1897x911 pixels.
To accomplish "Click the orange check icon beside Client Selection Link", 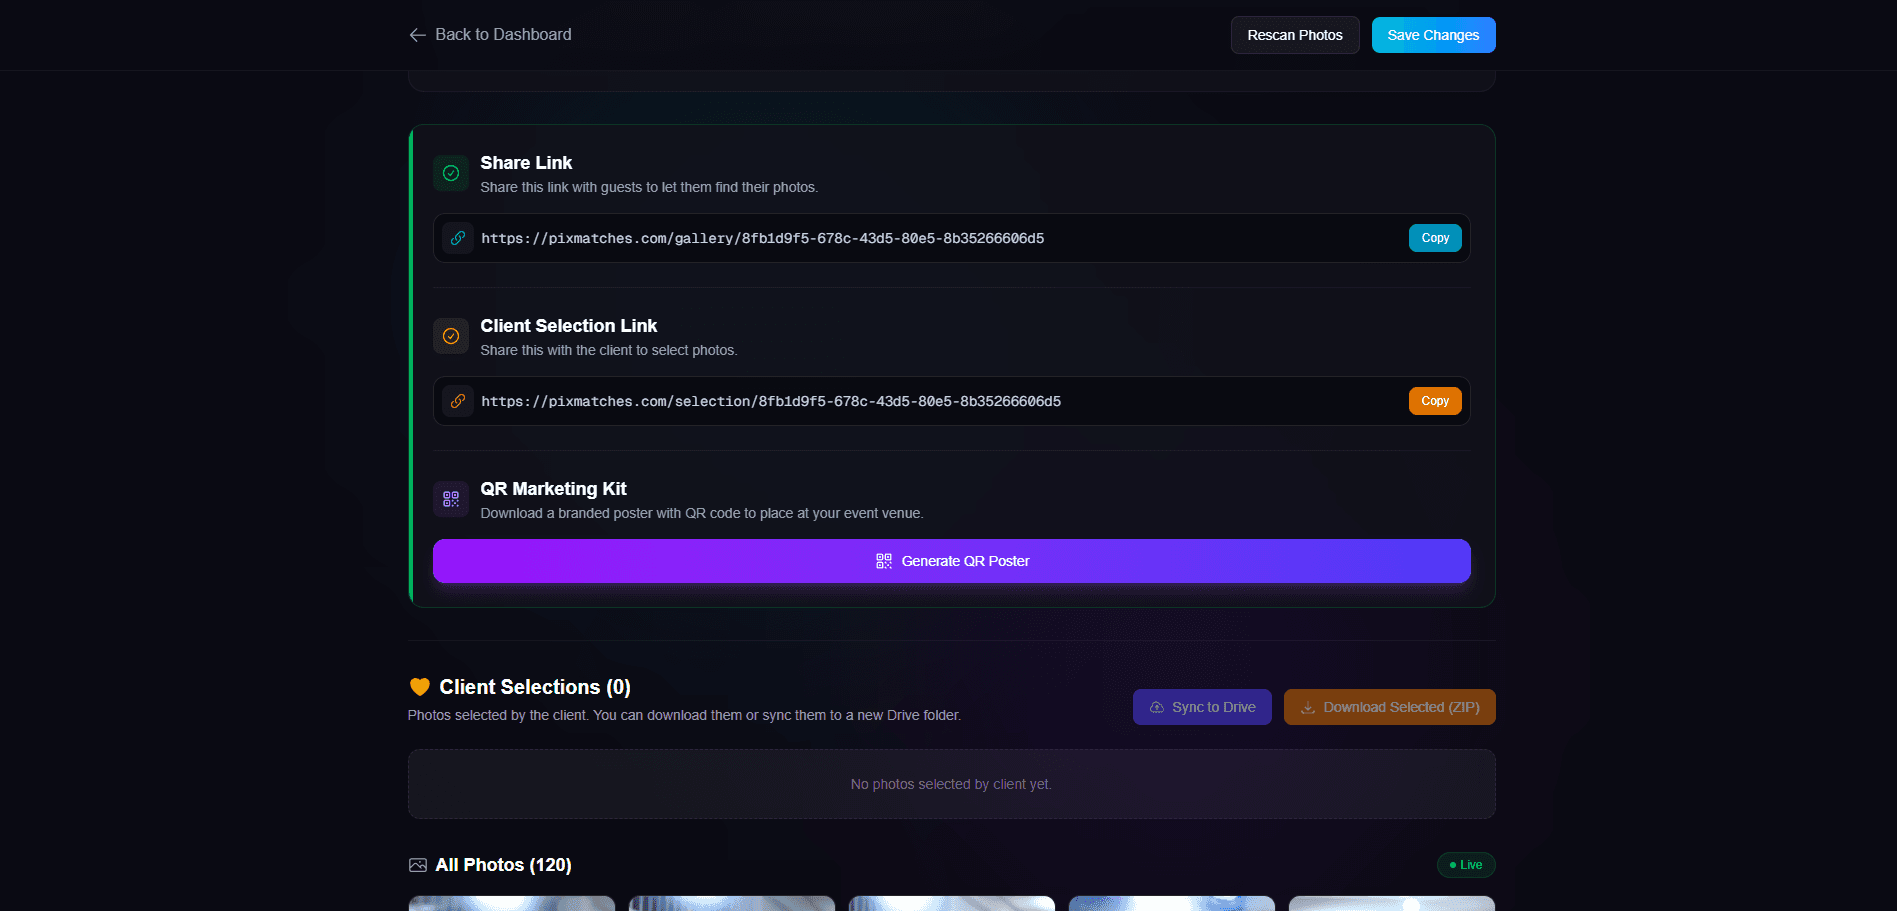I will pyautogui.click(x=450, y=335).
